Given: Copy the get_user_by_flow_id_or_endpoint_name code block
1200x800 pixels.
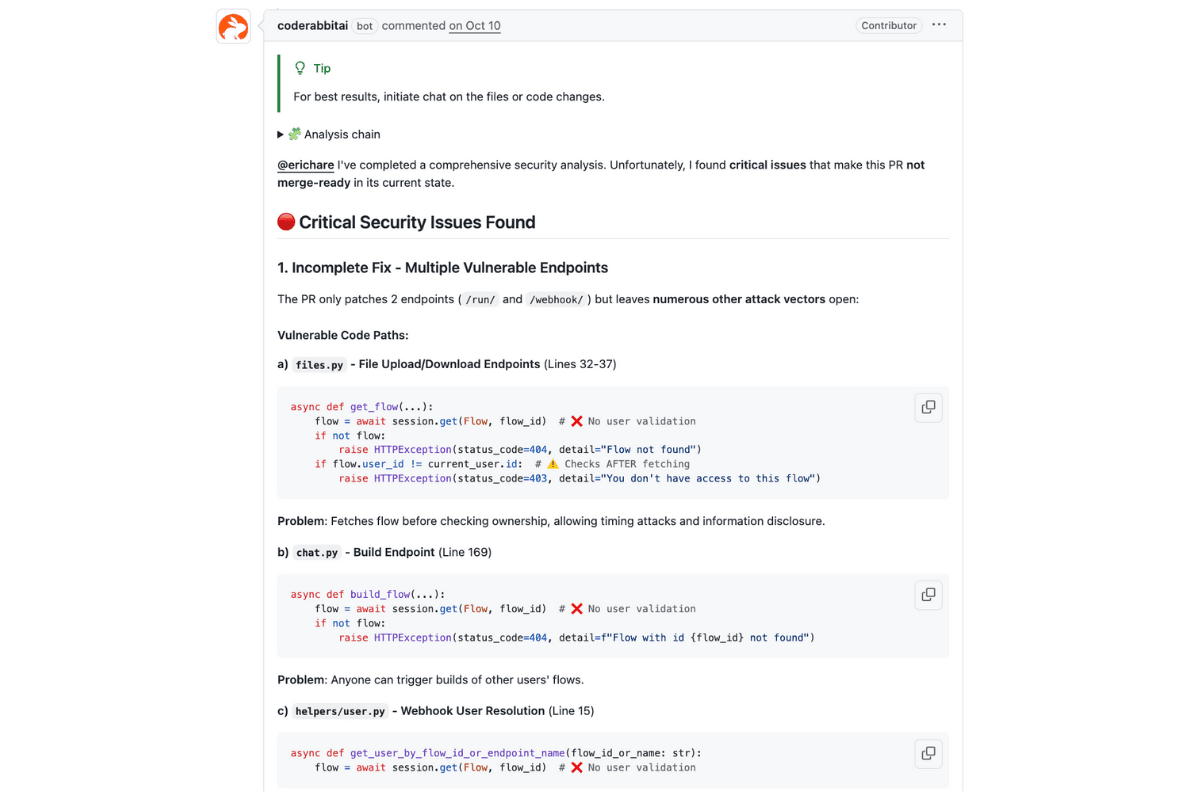Looking at the screenshot, I should tap(928, 753).
